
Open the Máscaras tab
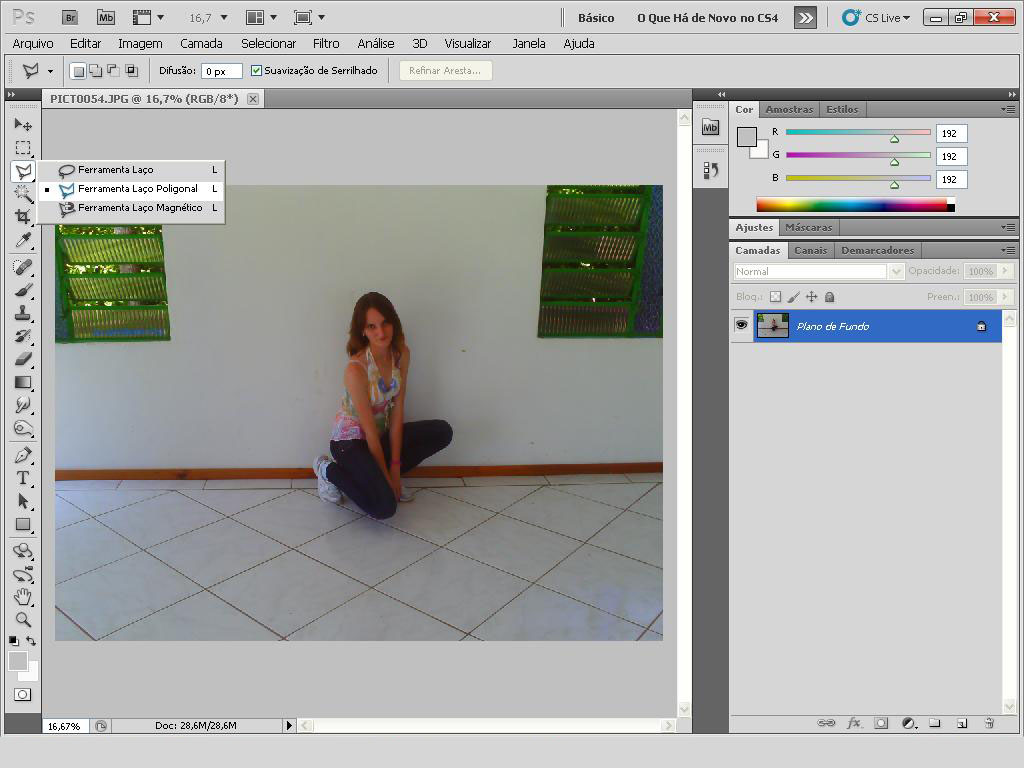click(808, 227)
